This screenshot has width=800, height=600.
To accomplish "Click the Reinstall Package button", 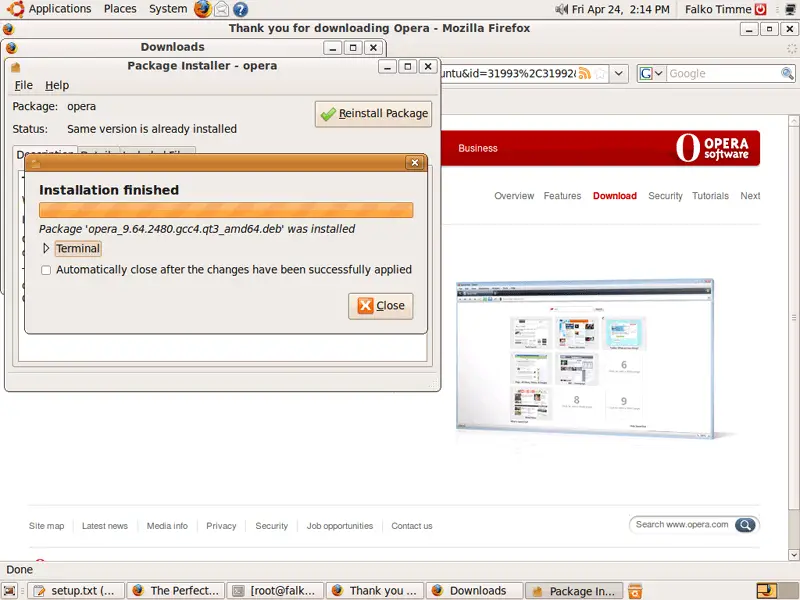I will pyautogui.click(x=373, y=113).
